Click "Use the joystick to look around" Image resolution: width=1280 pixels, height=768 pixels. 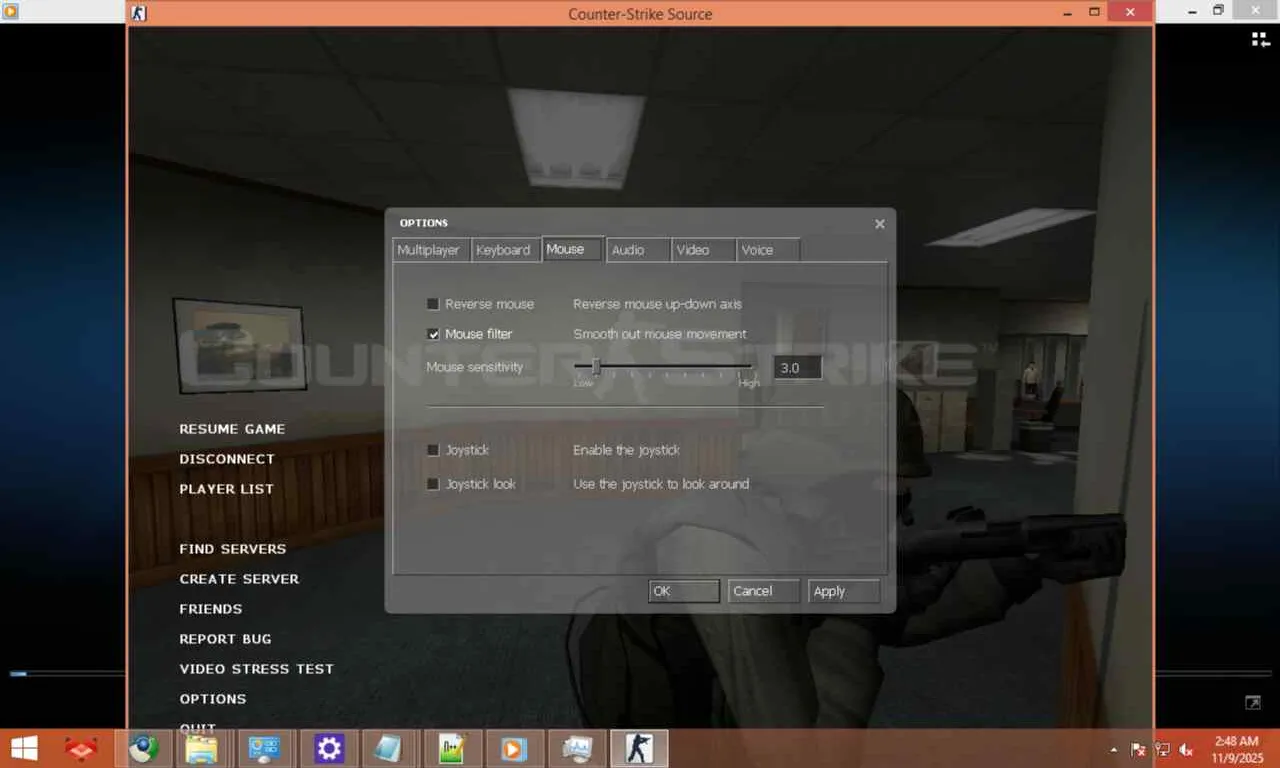point(661,484)
